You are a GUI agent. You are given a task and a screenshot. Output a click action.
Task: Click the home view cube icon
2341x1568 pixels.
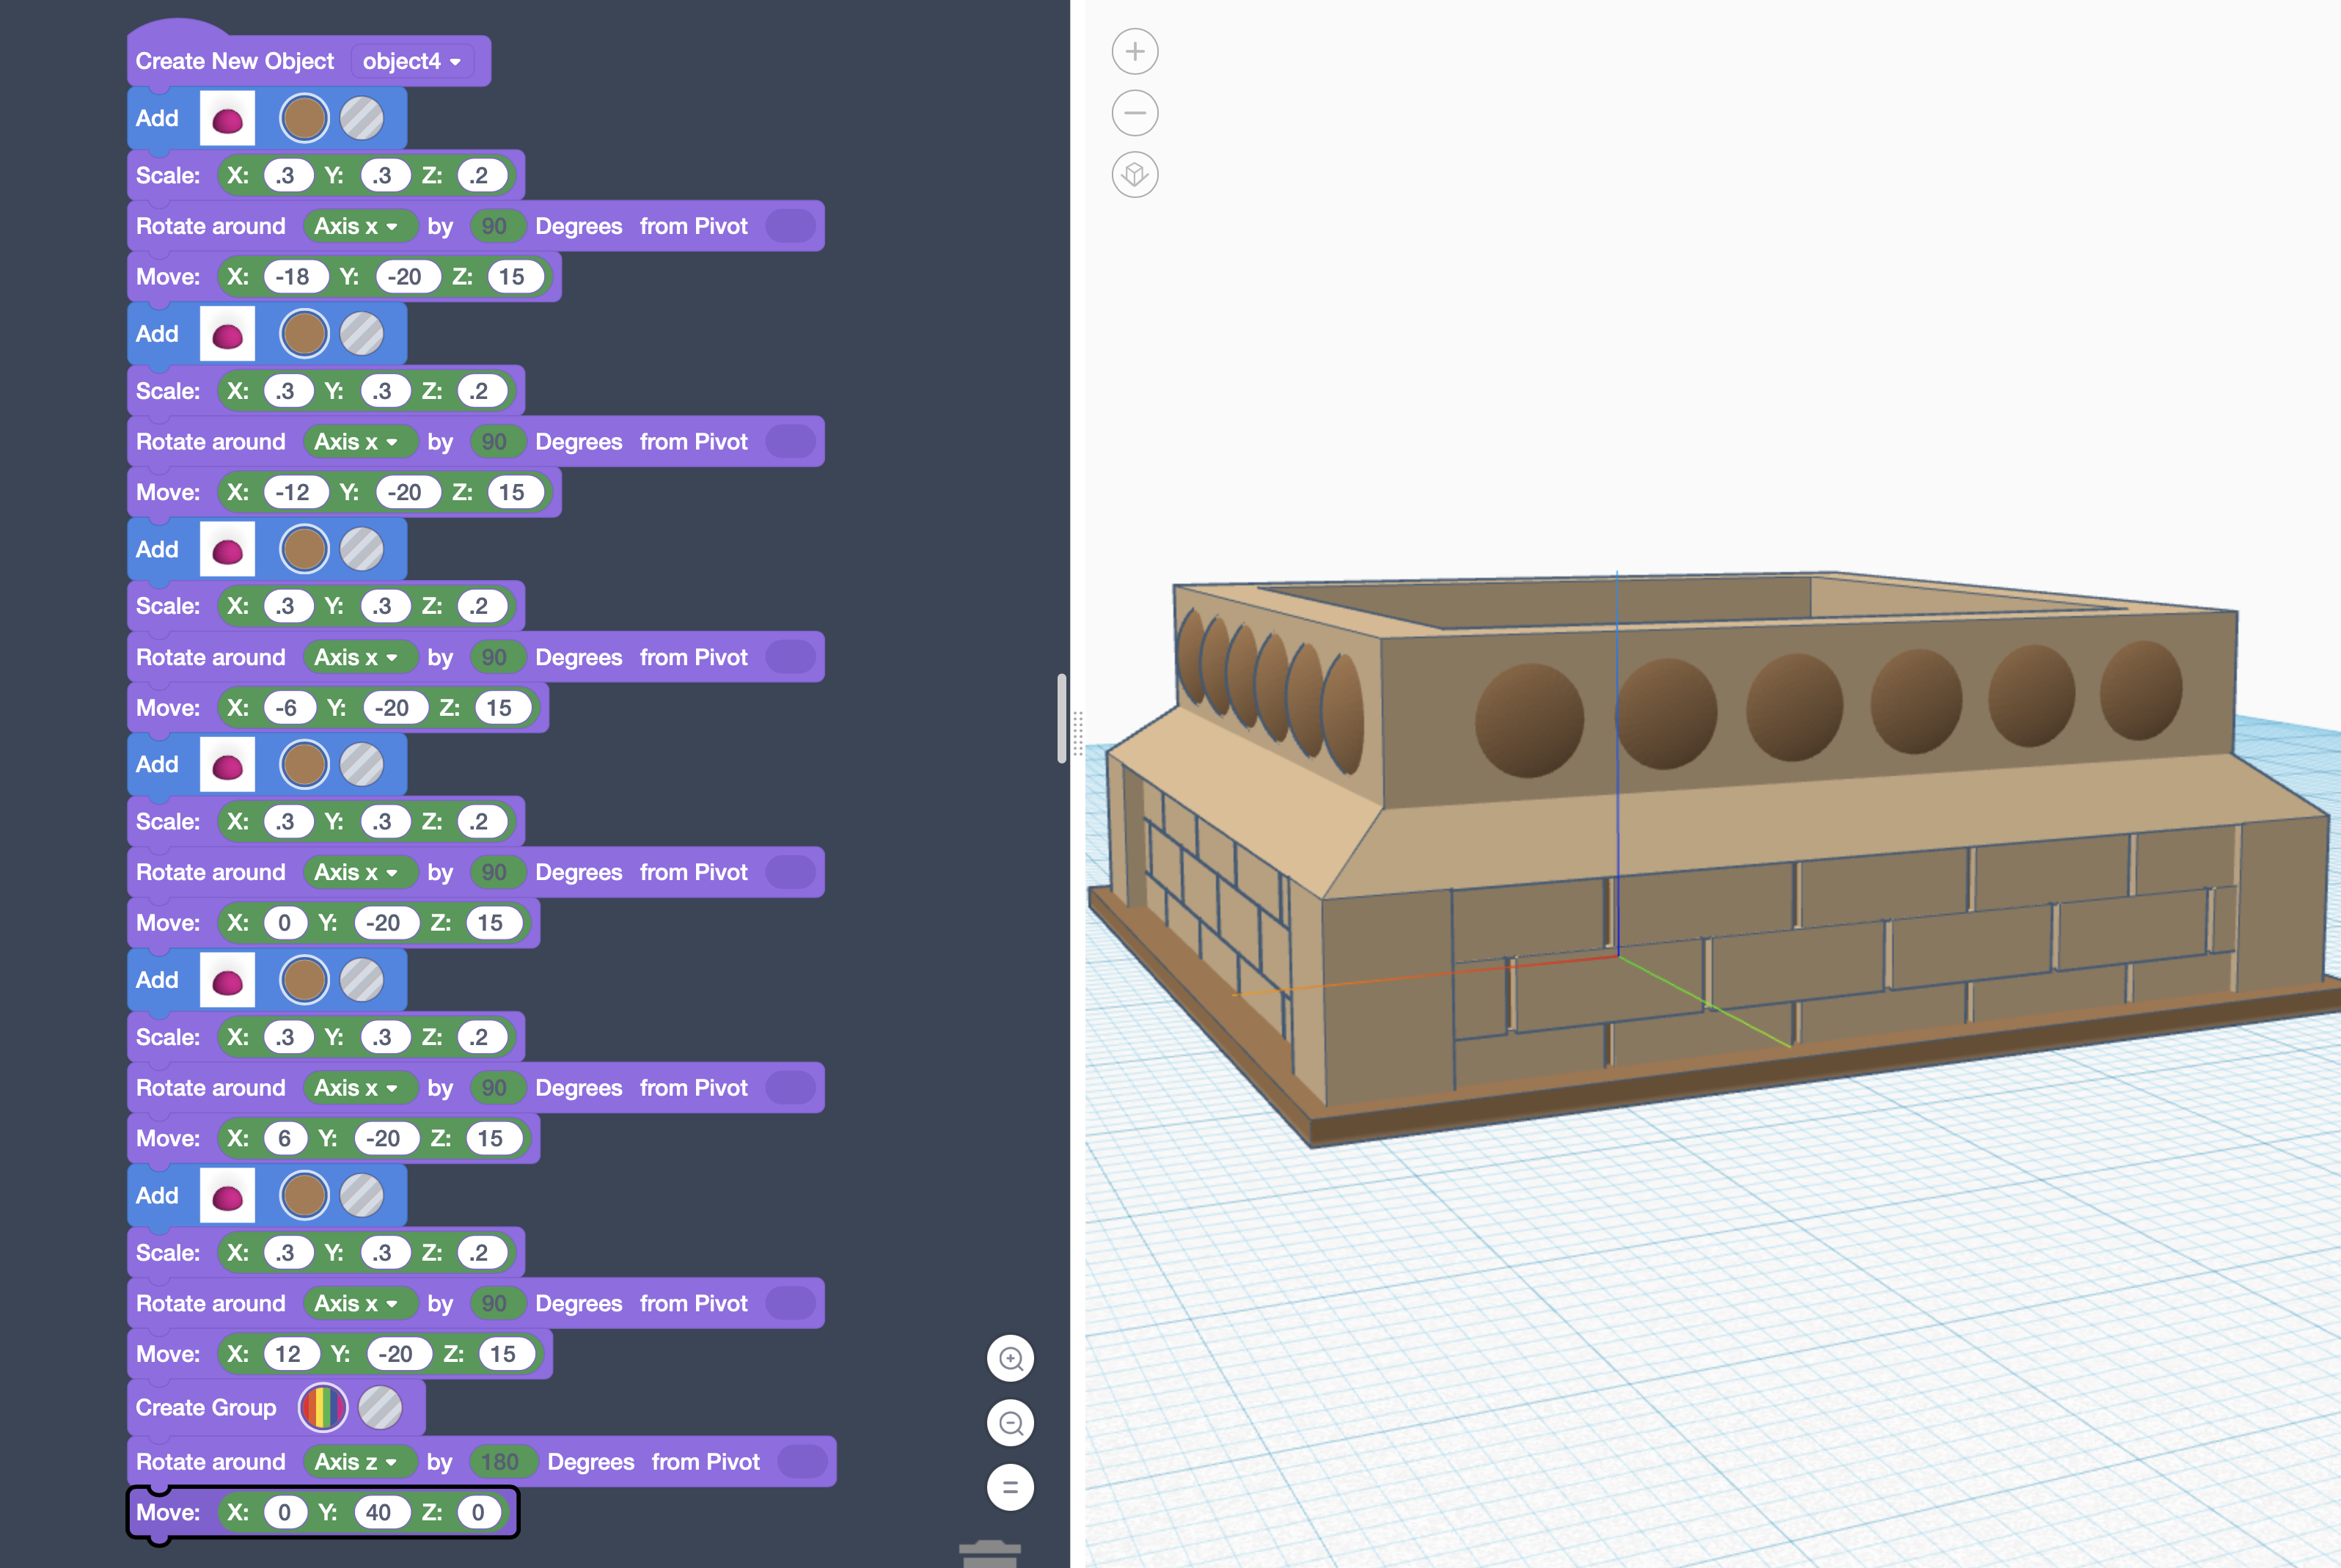click(1135, 175)
